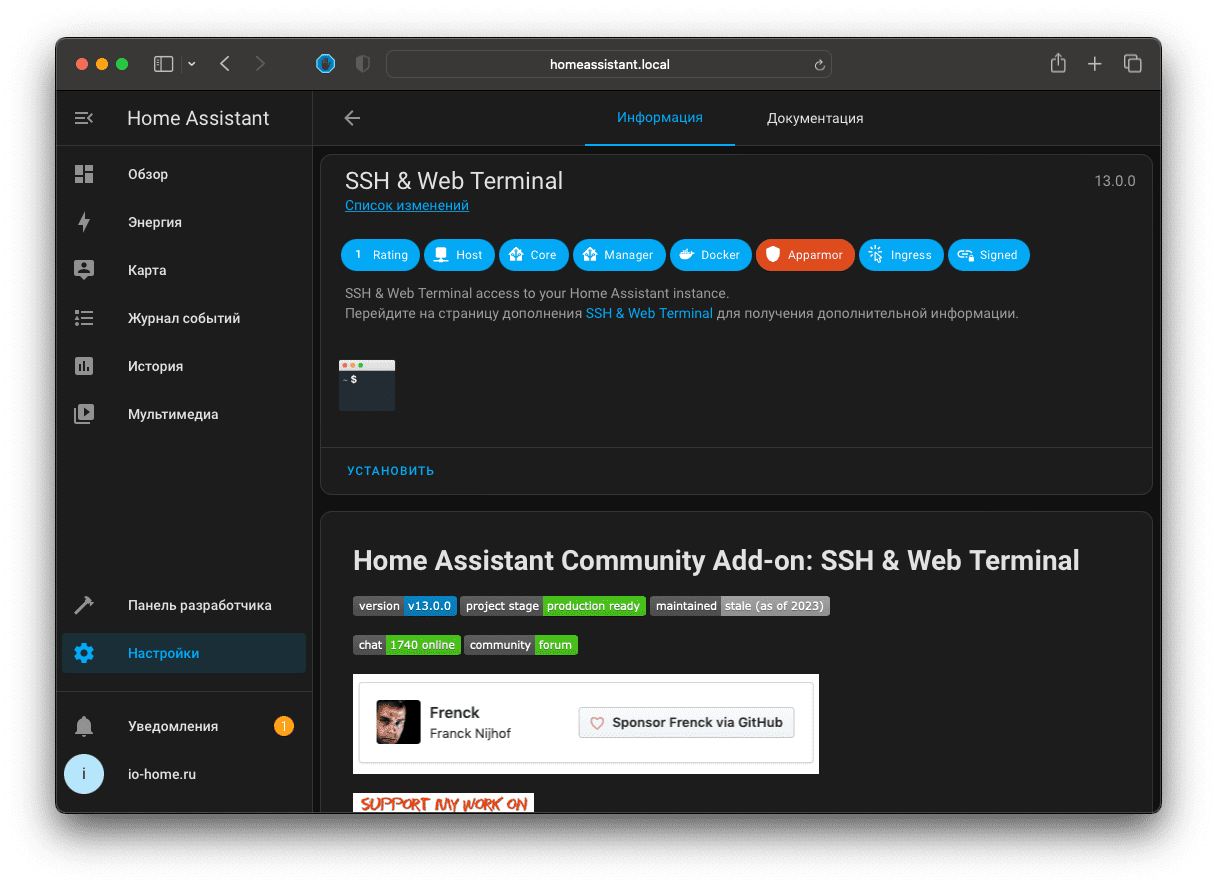The height and width of the screenshot is (887, 1217).
Task: Click the Ingress badge
Action: click(901, 255)
